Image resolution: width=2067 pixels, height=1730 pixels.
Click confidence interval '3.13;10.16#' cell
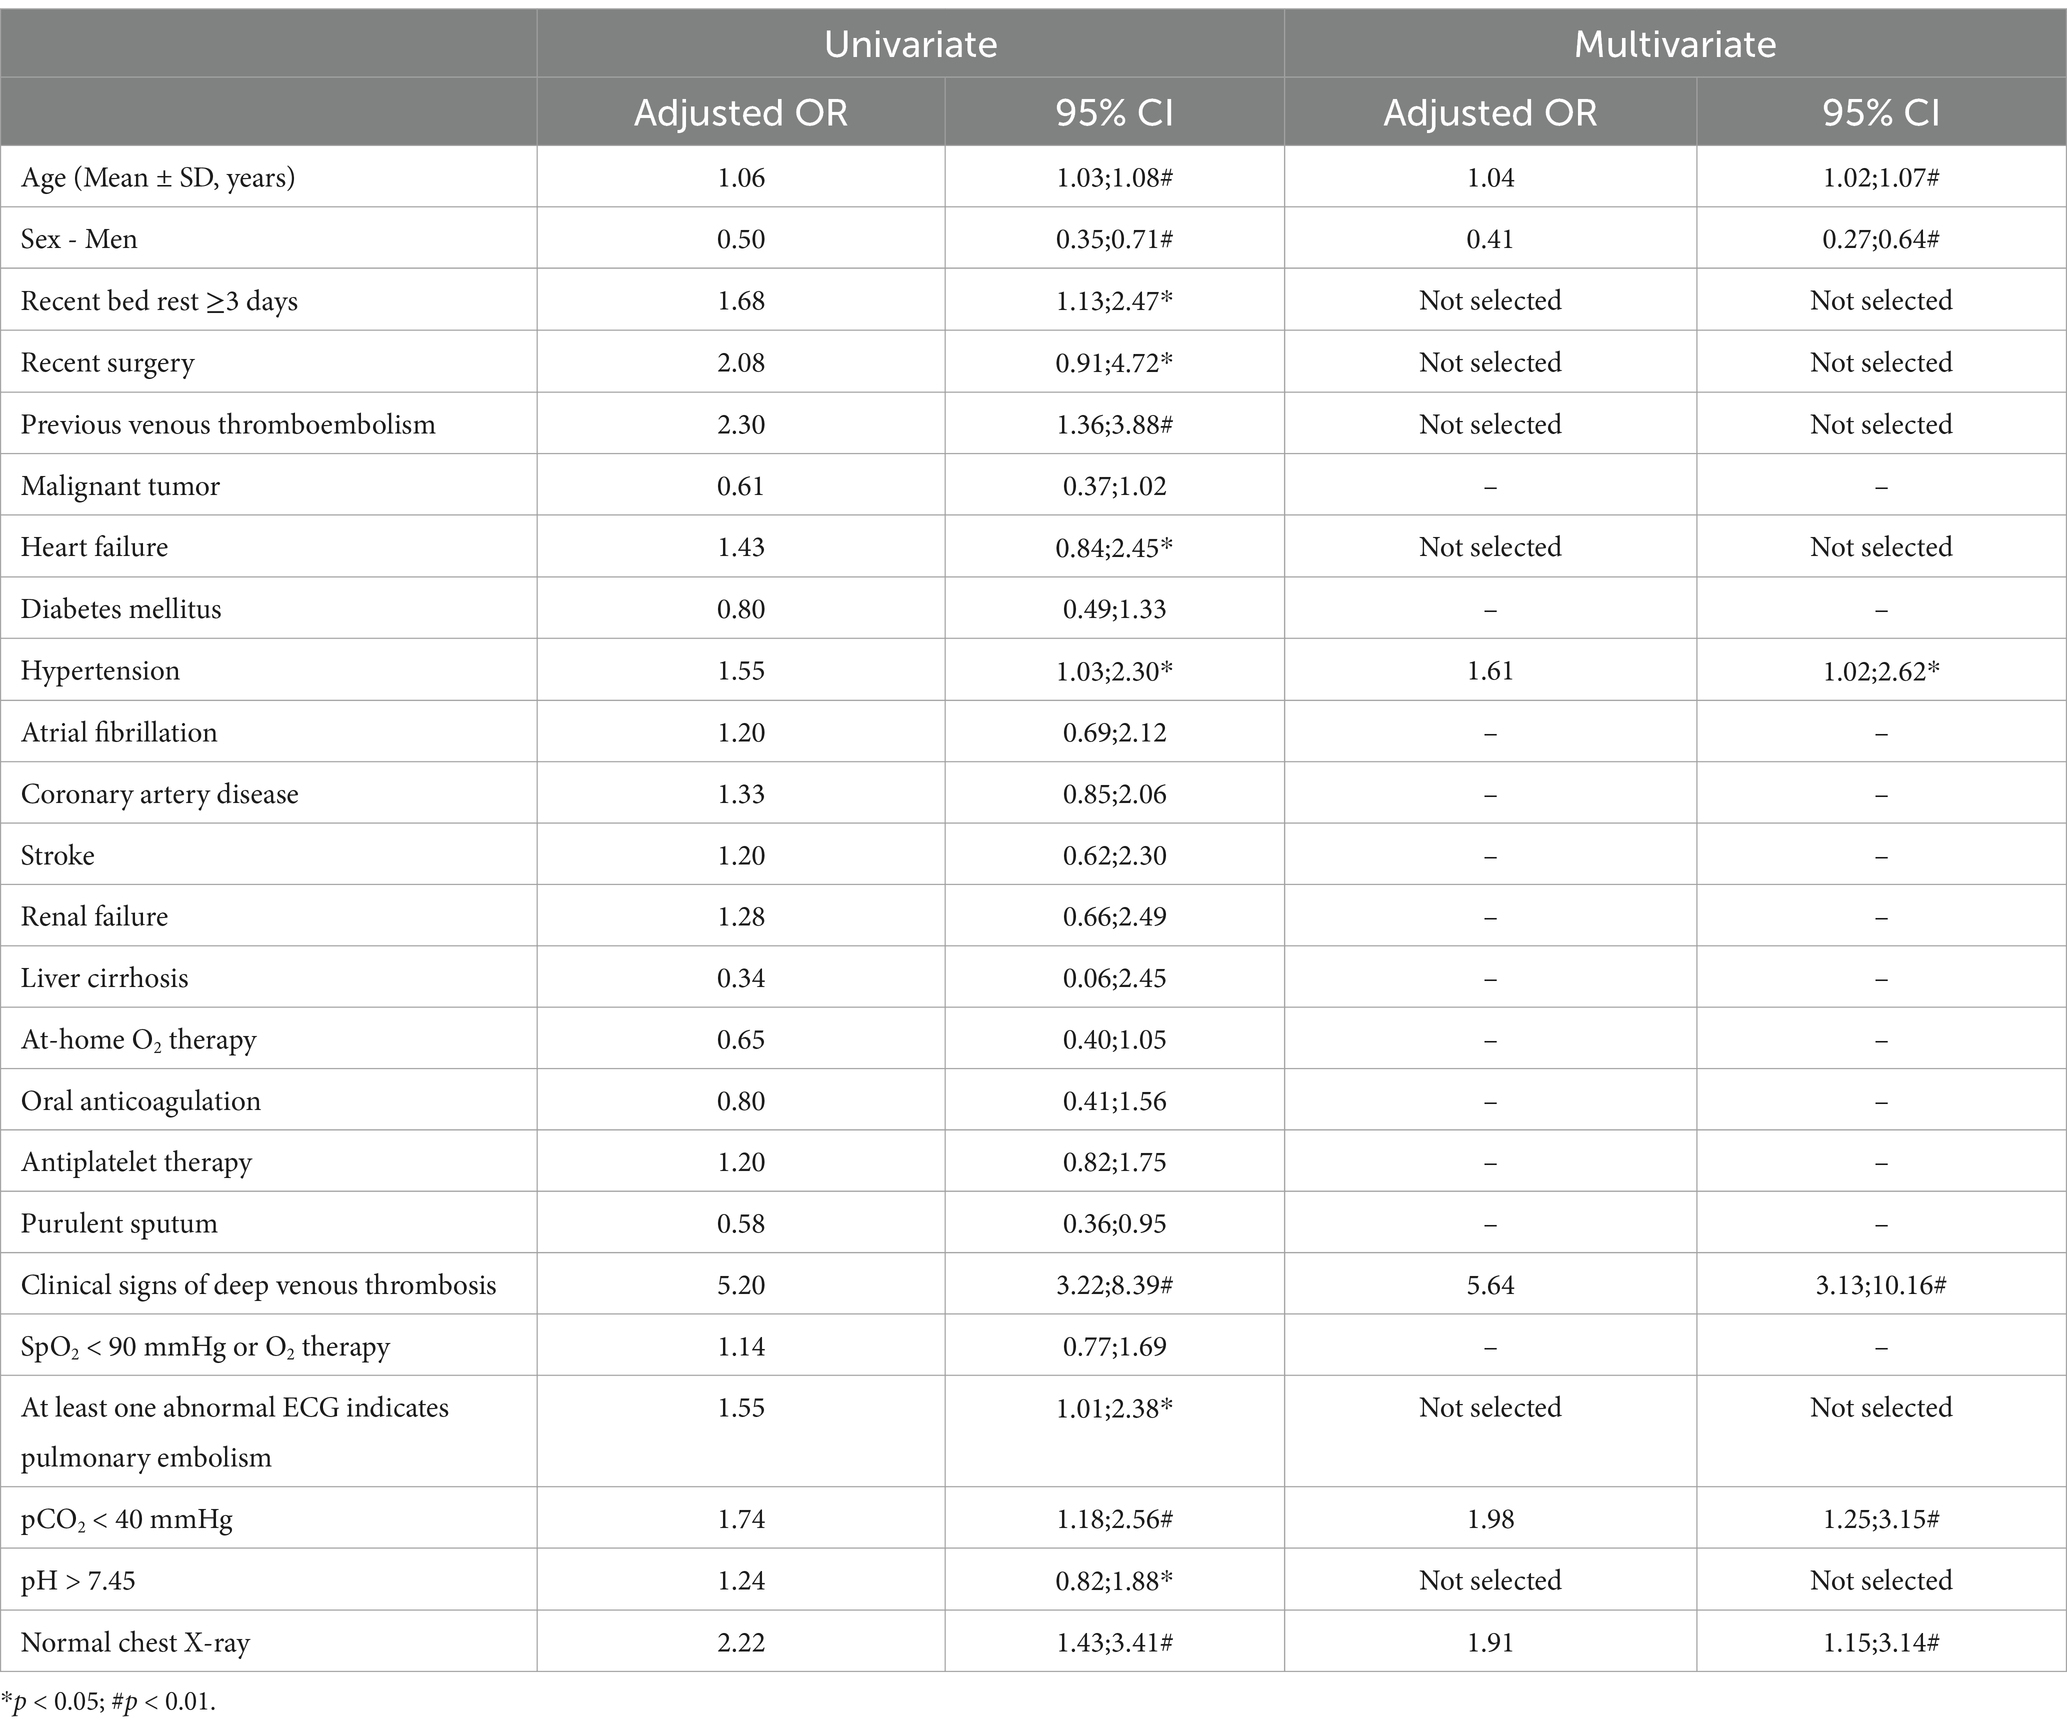(x=1880, y=1285)
